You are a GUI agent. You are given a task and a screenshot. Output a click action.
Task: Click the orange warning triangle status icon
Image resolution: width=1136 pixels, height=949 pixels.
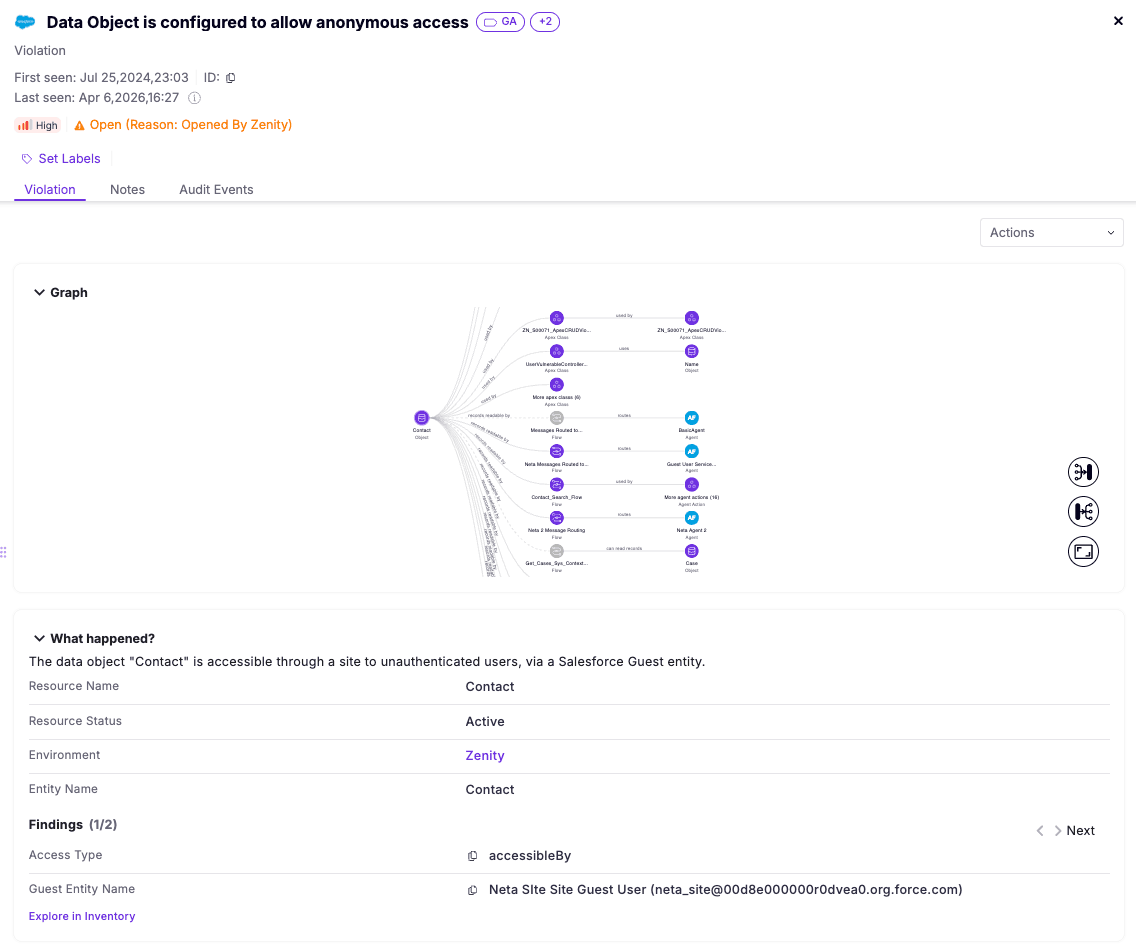(x=80, y=125)
